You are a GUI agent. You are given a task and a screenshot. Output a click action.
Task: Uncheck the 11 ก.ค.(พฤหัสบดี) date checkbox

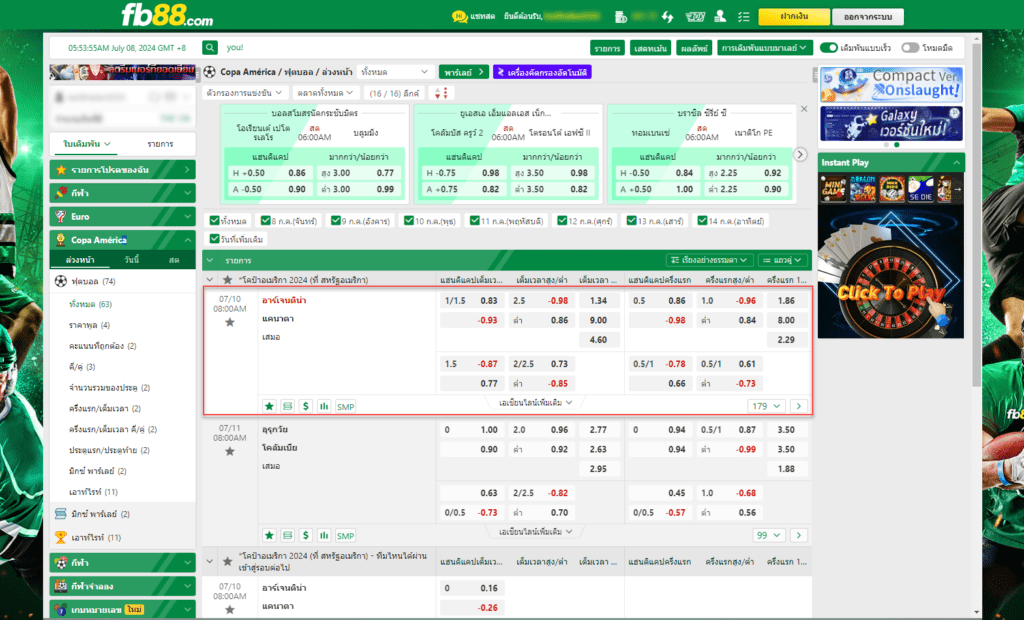[475, 221]
